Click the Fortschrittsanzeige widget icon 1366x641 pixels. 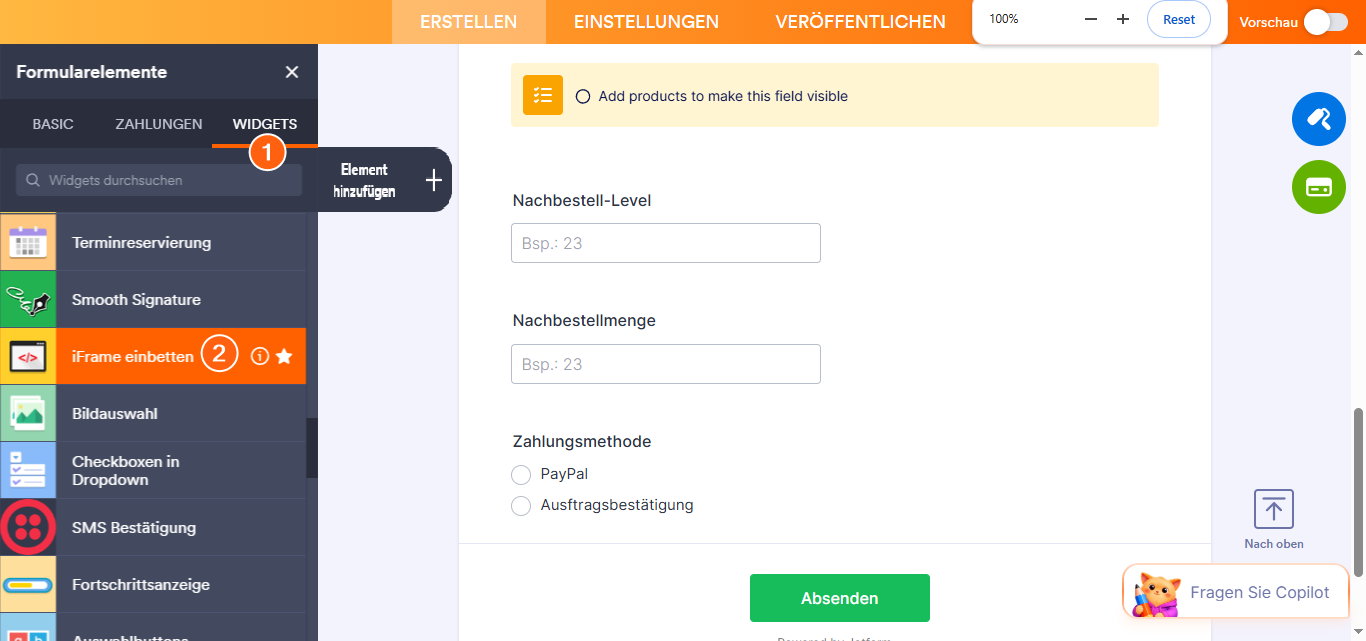[x=28, y=584]
